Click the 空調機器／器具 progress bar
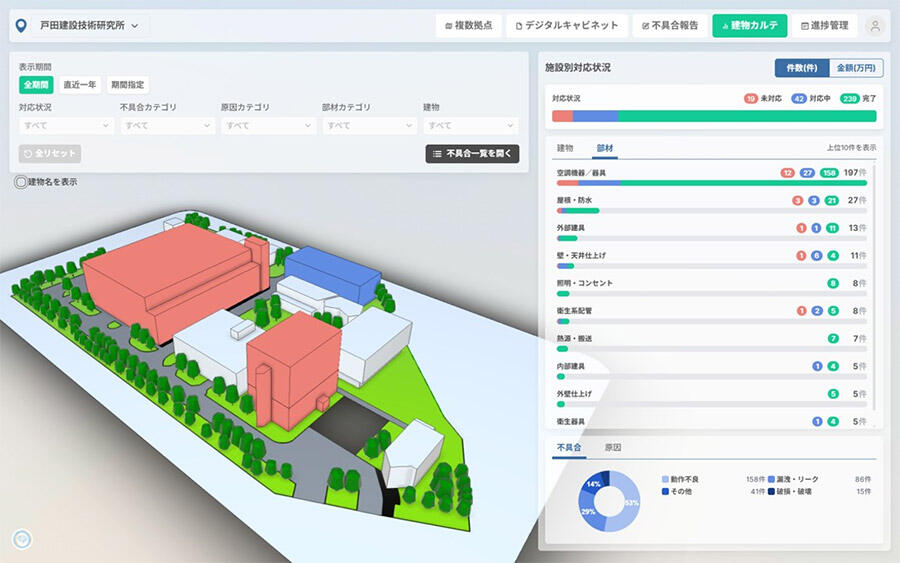This screenshot has height=563, width=900. coord(712,183)
